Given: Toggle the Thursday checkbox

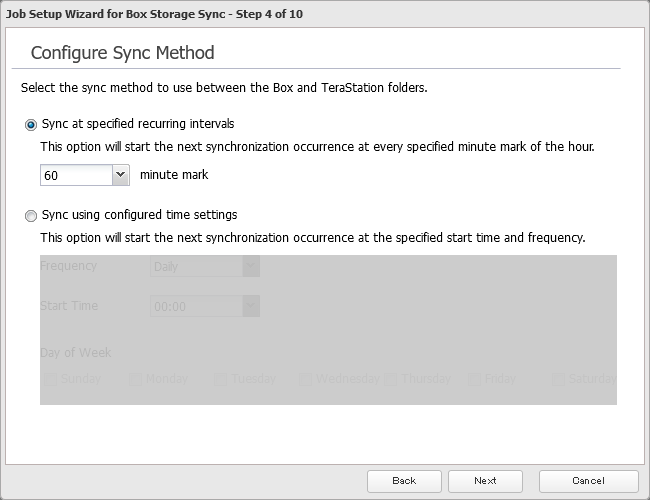Looking at the screenshot, I should [391, 379].
